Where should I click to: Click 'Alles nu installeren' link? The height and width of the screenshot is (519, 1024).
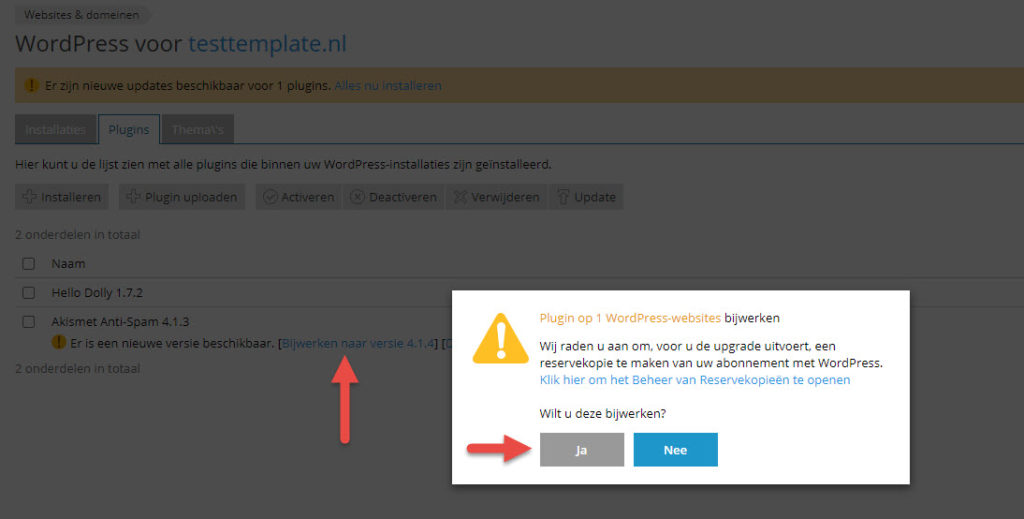pyautogui.click(x=388, y=86)
